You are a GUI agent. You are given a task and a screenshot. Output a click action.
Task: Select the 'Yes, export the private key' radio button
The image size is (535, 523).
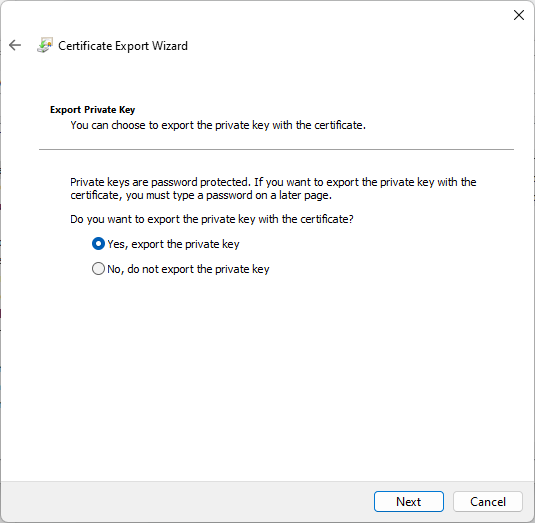click(x=98, y=244)
